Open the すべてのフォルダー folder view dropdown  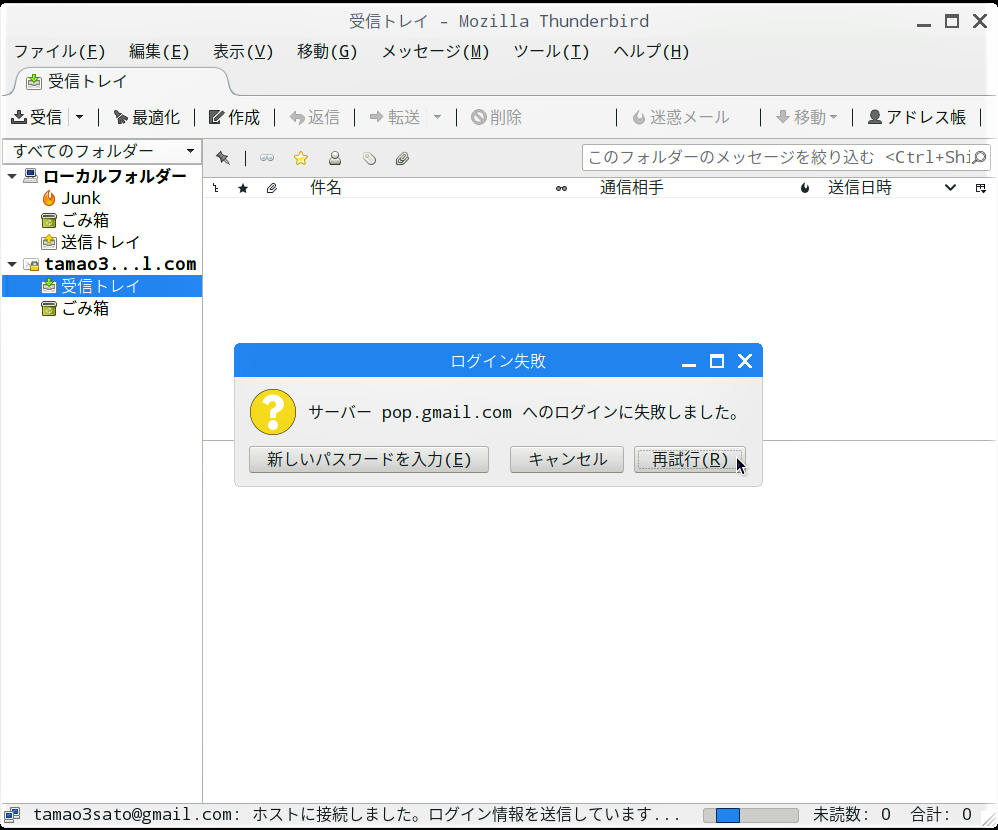click(102, 151)
